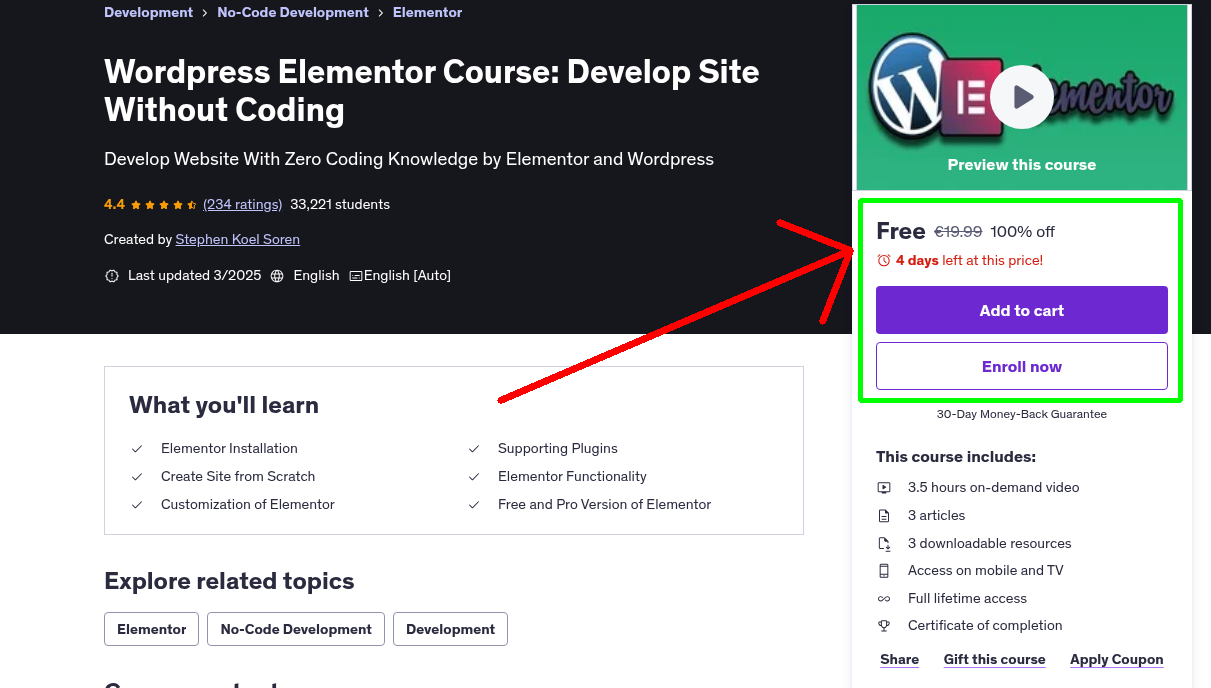
Task: Click the Share link
Action: 900,659
